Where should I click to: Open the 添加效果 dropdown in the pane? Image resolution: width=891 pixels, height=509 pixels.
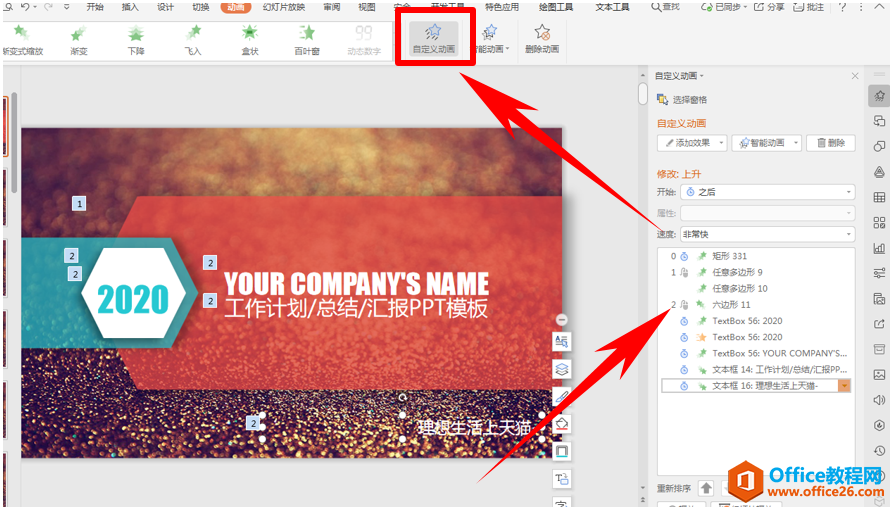[692, 143]
